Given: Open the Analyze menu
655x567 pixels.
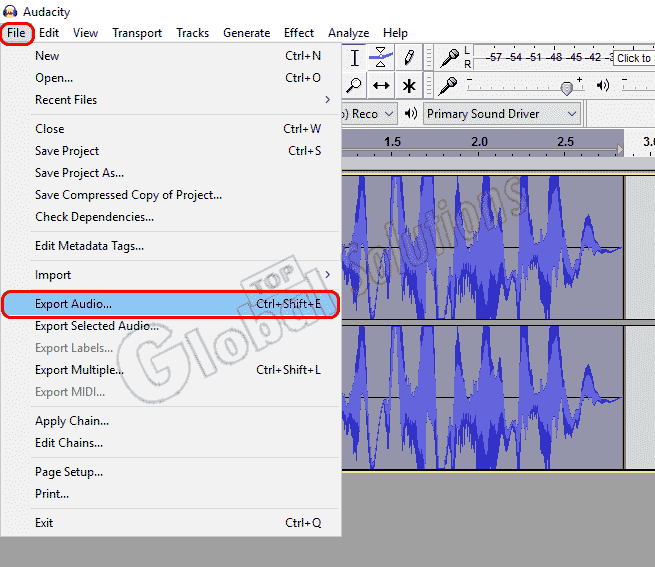Looking at the screenshot, I should (x=348, y=33).
